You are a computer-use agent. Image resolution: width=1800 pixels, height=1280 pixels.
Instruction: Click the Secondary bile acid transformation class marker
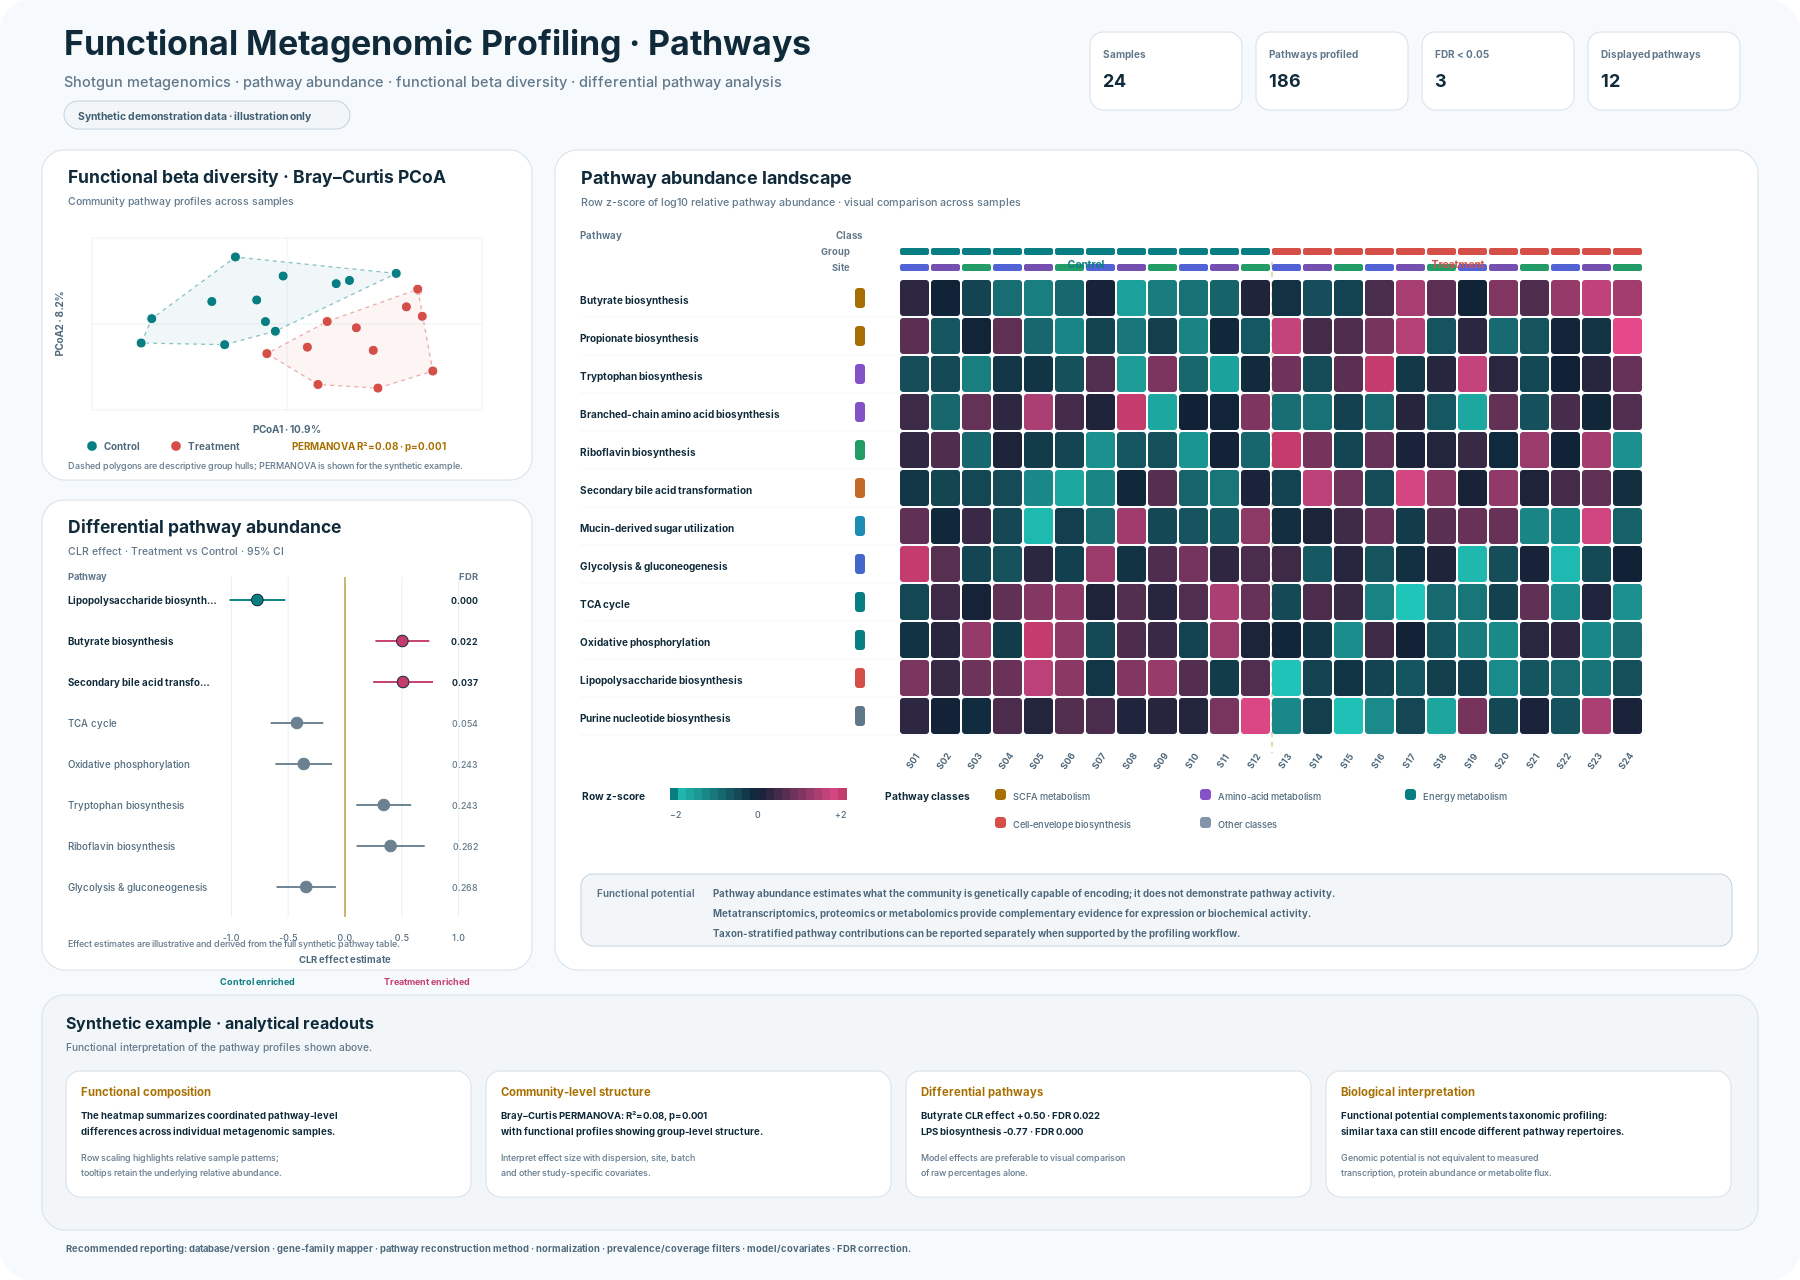860,488
